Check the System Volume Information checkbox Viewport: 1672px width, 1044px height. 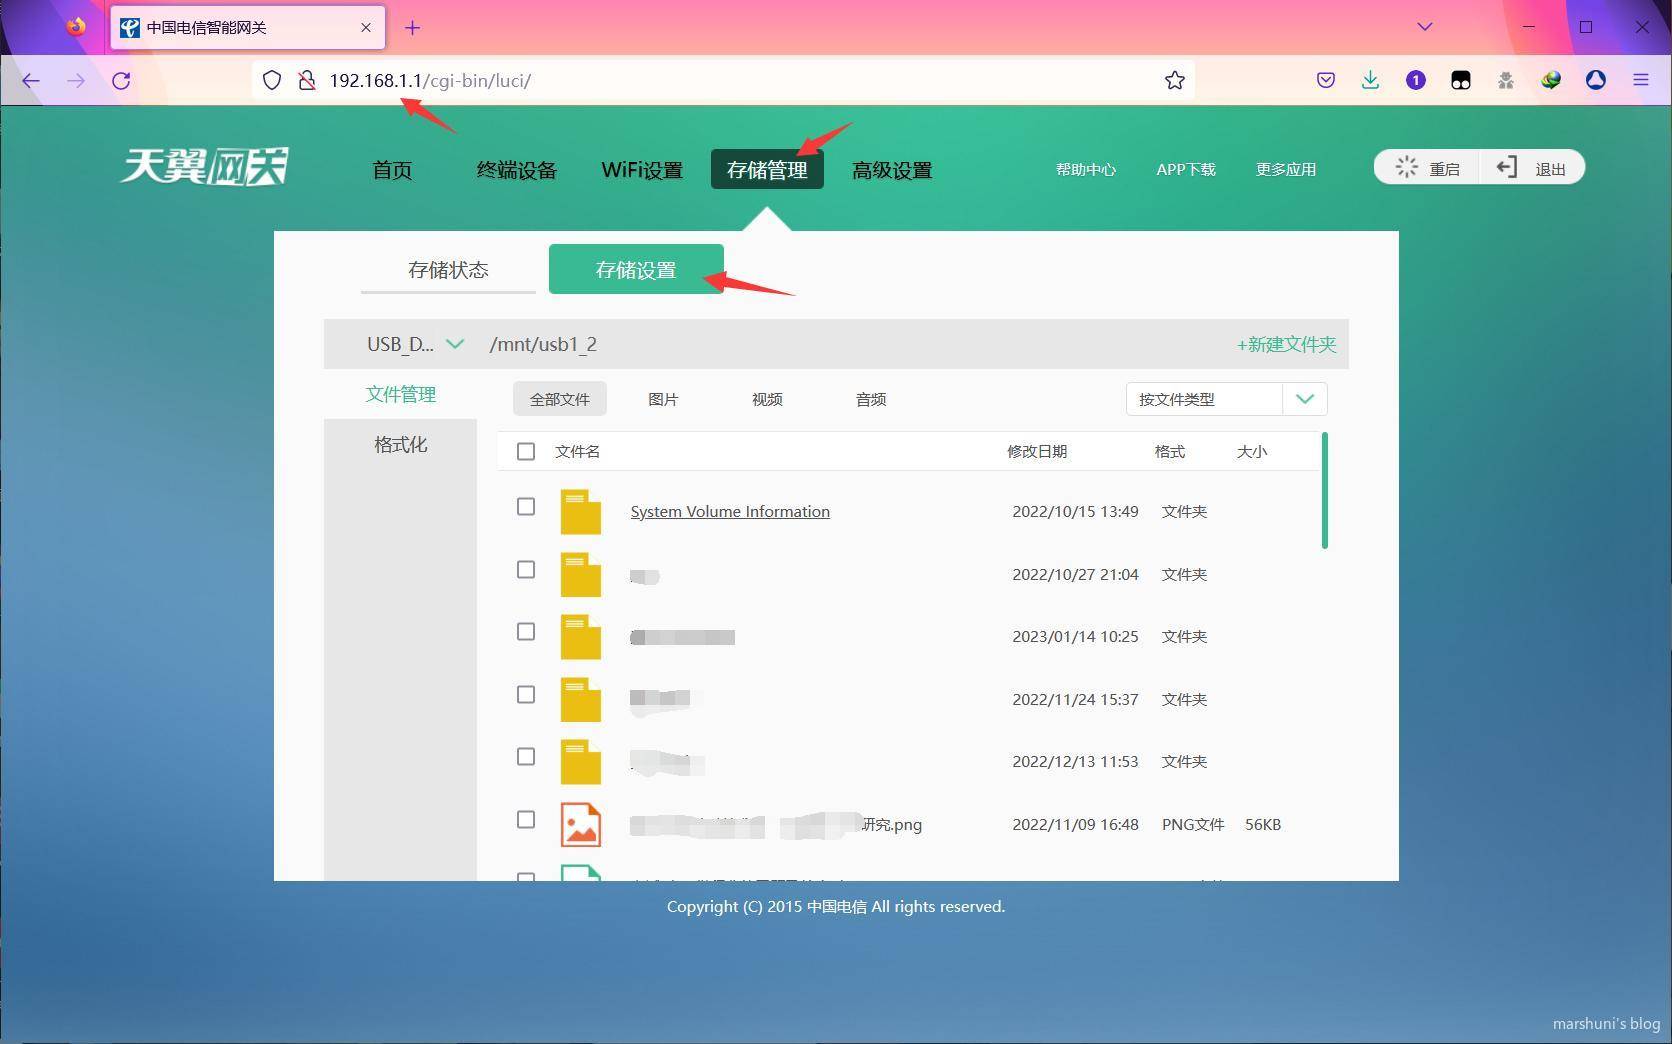click(526, 507)
